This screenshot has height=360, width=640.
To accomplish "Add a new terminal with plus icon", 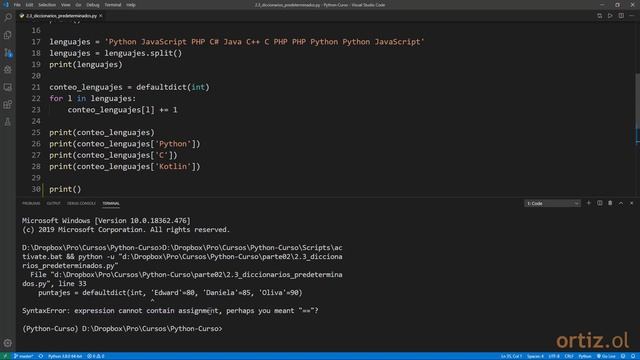I will click(x=589, y=203).
